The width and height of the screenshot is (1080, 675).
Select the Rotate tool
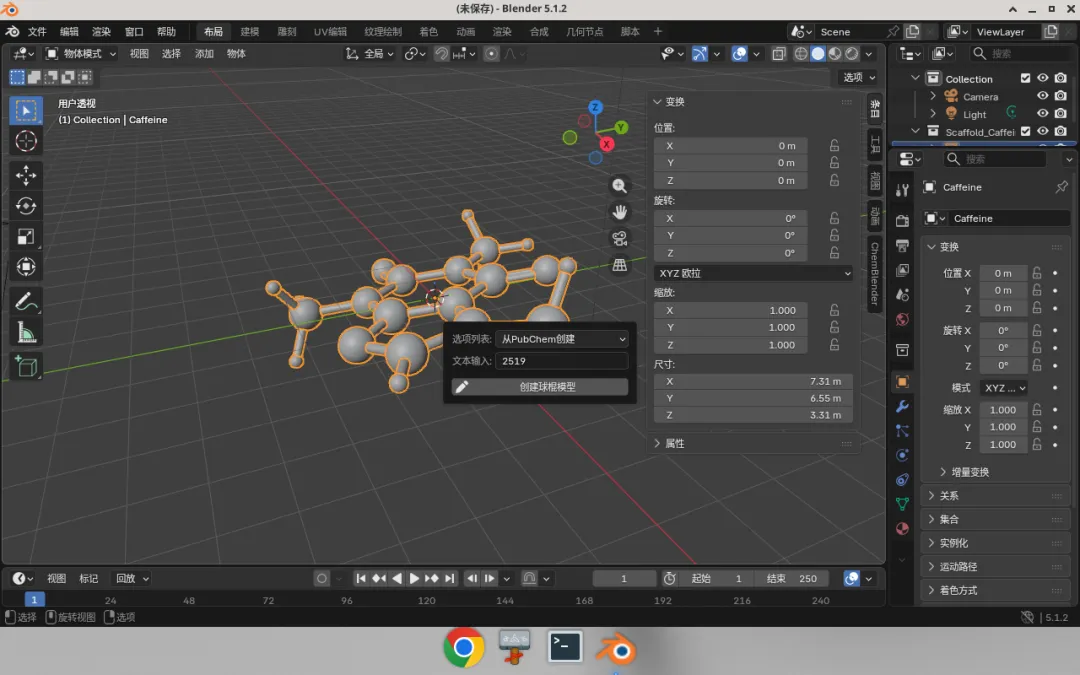tap(26, 206)
